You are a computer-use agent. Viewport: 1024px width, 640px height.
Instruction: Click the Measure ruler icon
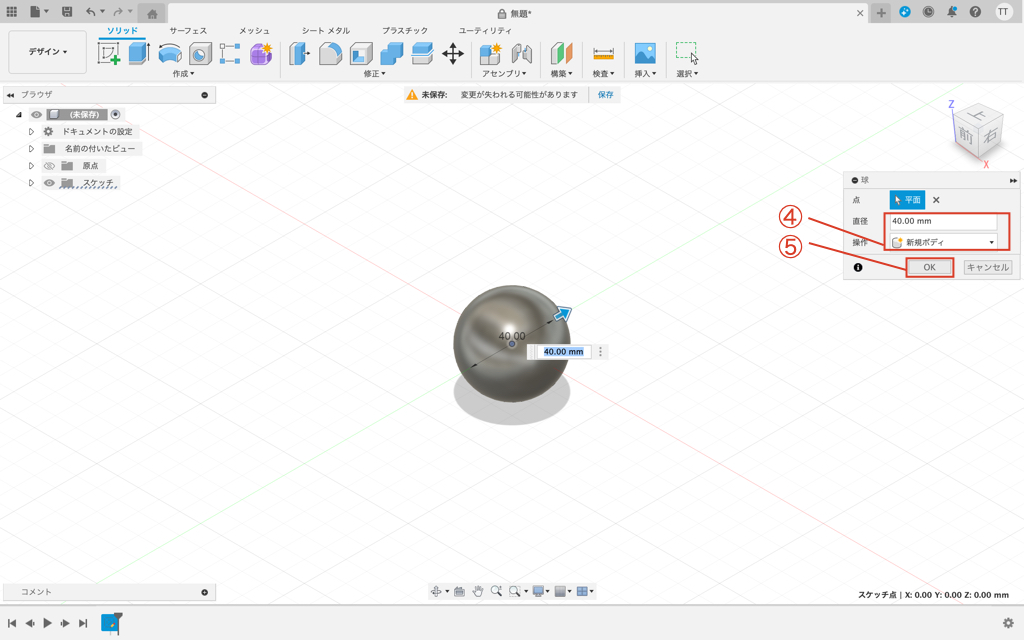603,54
